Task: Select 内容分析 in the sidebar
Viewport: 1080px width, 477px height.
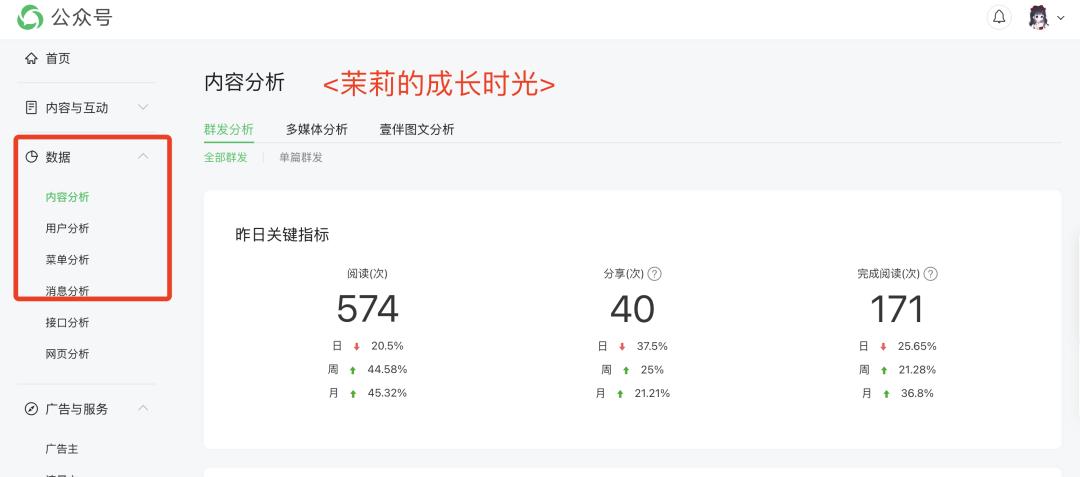Action: click(68, 197)
